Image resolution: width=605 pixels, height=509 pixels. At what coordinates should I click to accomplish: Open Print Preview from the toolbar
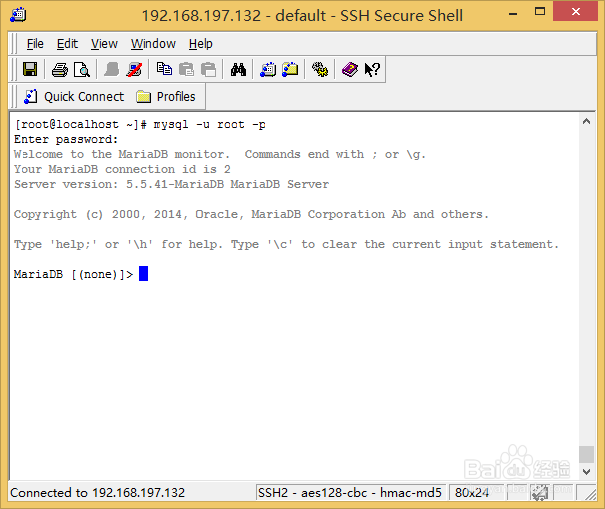[82, 70]
